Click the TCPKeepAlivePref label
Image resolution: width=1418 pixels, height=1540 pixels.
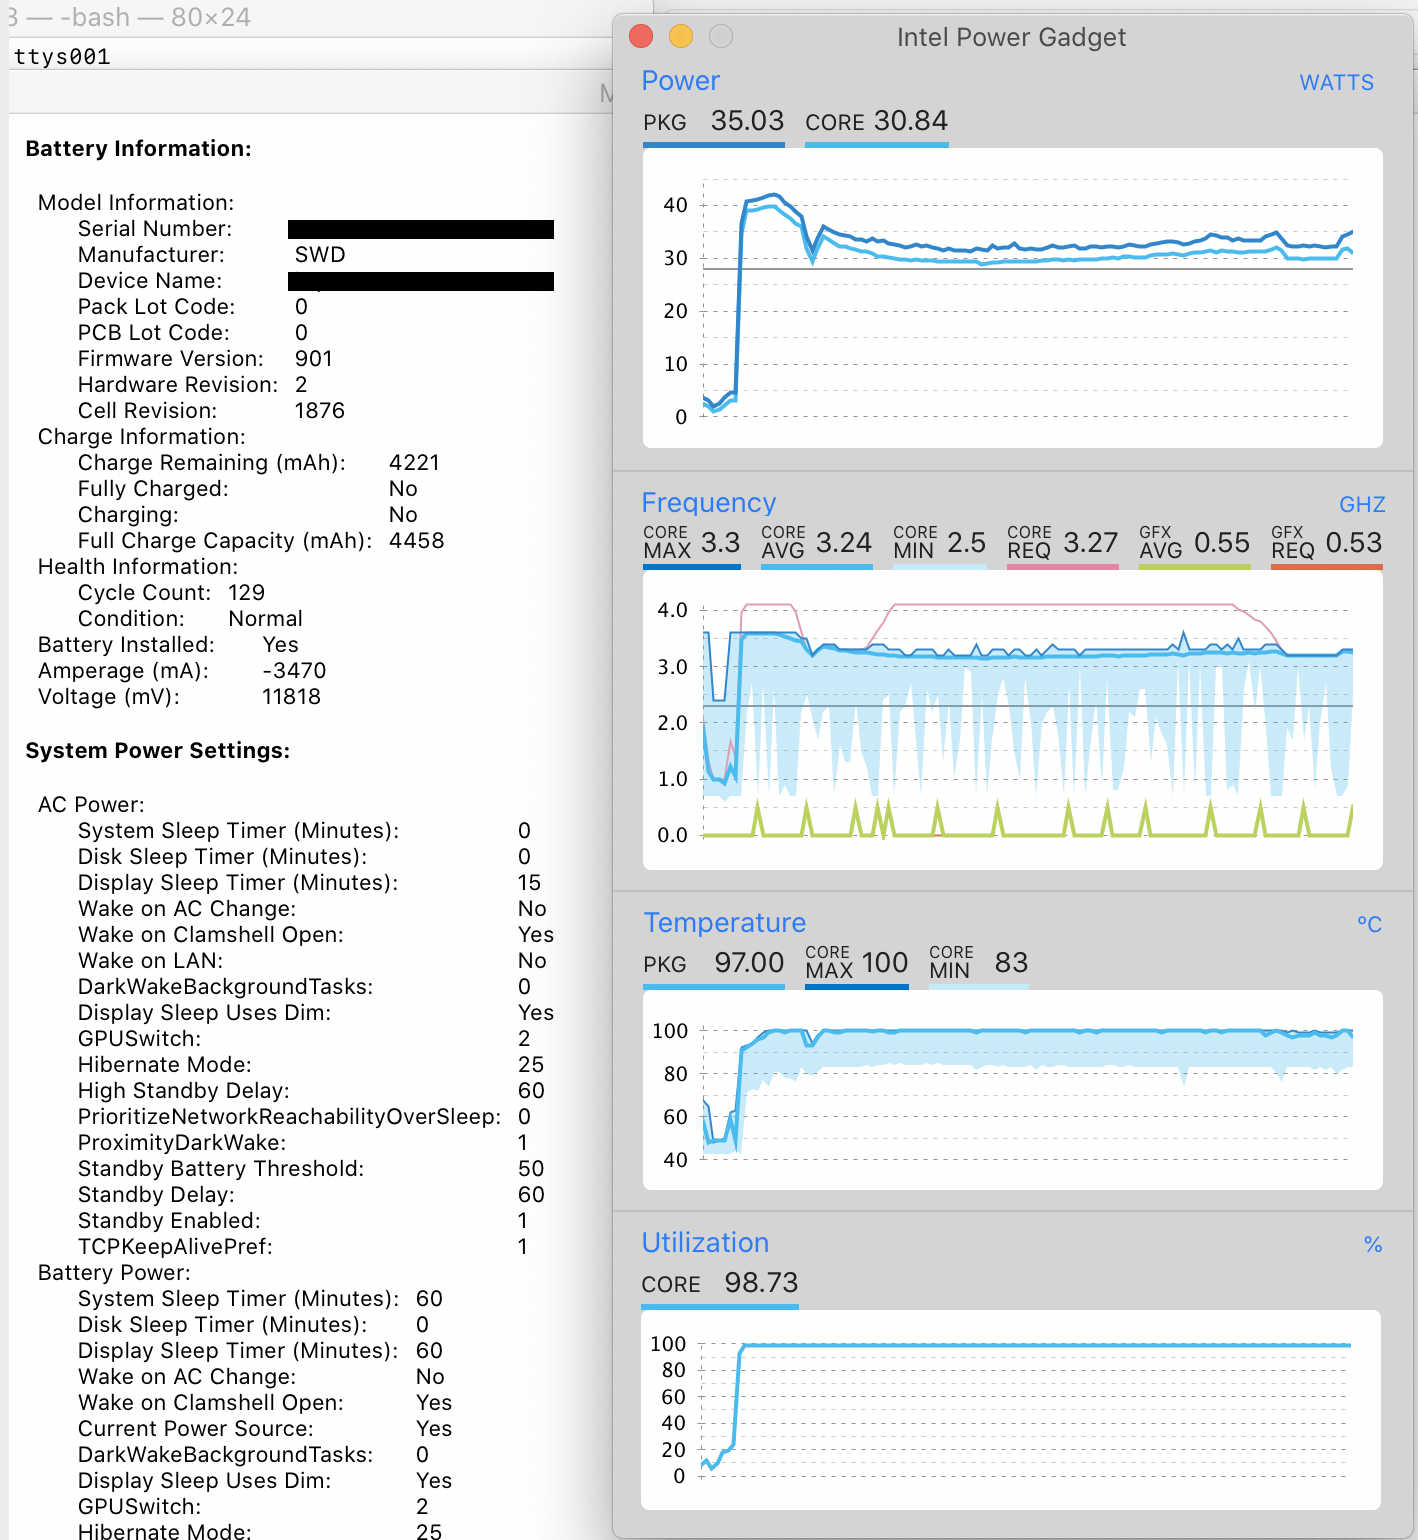[175, 1247]
